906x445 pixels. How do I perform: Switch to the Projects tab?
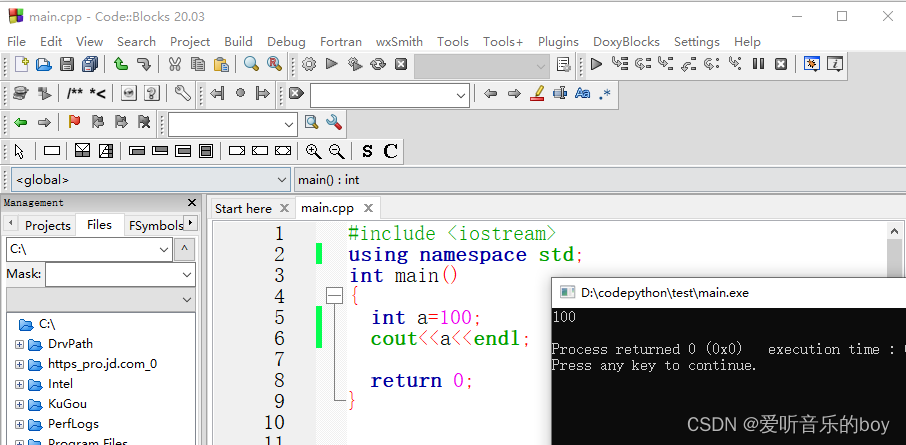click(x=48, y=225)
